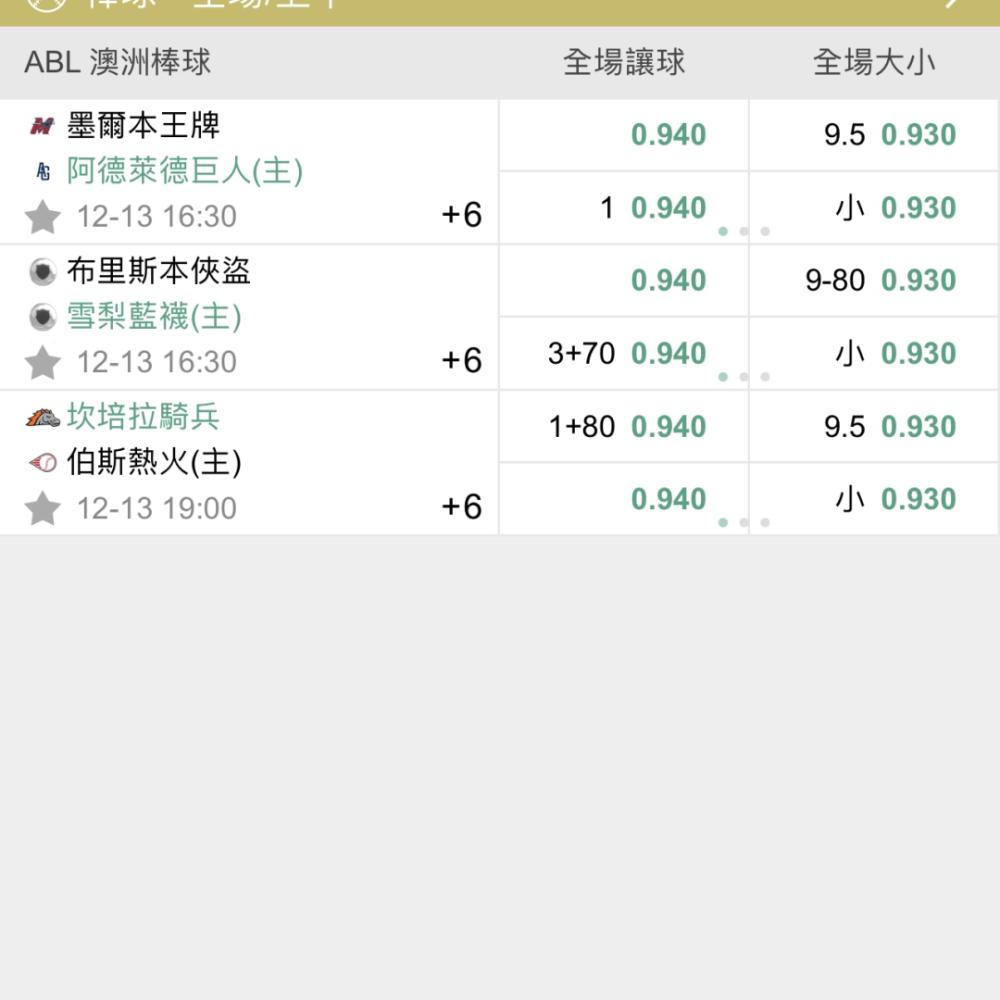Click the Adelaide Giants team logo
1000x1000 pixels.
43,171
